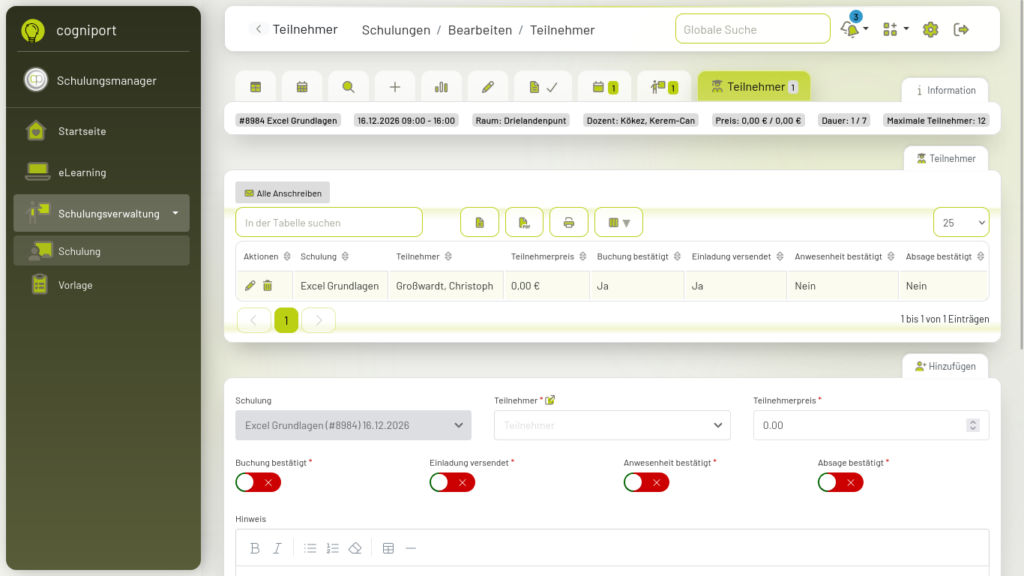Click Alle Anschreiben button

click(x=283, y=193)
